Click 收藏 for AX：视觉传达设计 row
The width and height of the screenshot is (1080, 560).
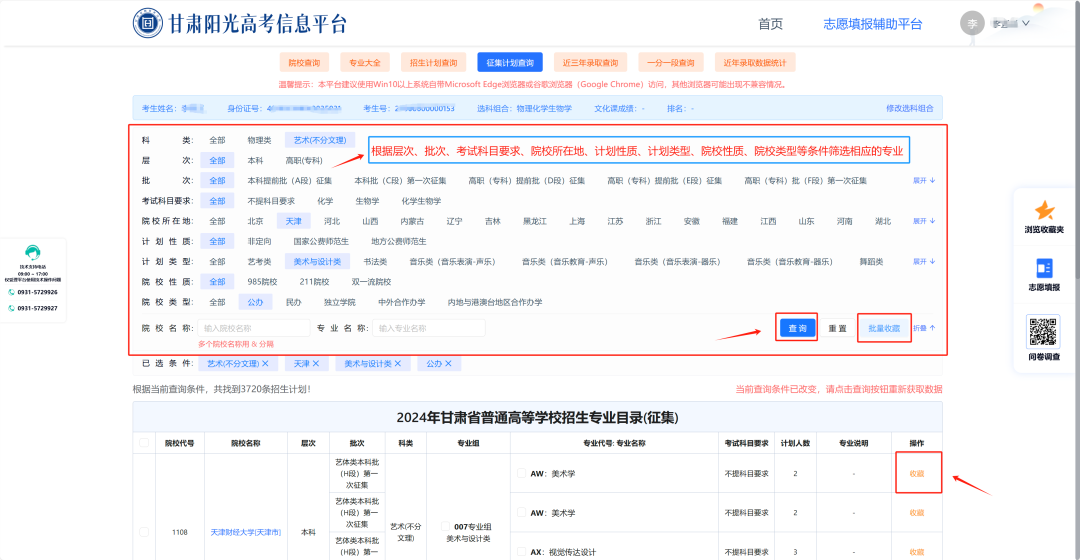917,552
